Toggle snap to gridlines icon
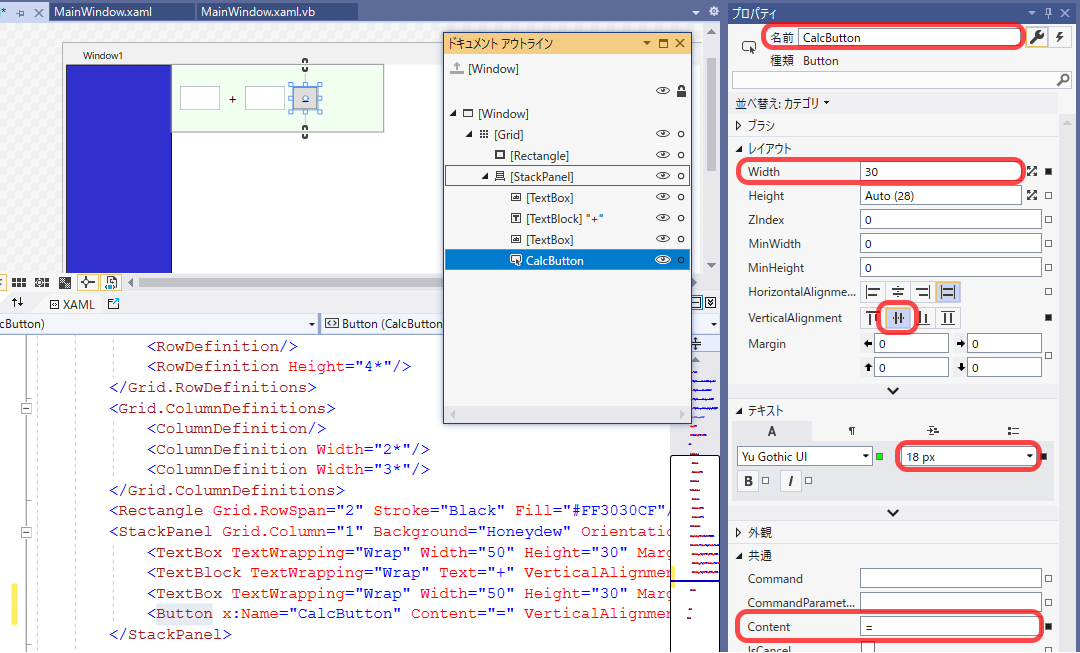1080x653 pixels. [x=42, y=282]
